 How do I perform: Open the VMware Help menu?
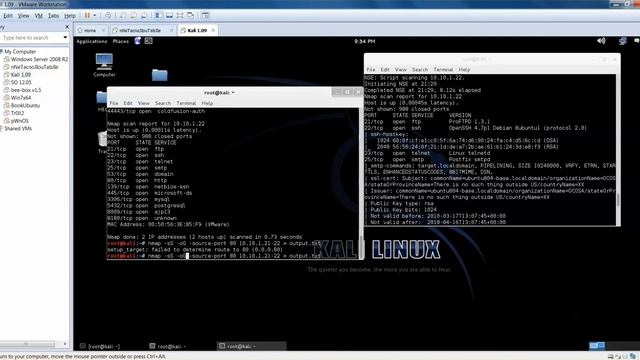pyautogui.click(x=70, y=16)
